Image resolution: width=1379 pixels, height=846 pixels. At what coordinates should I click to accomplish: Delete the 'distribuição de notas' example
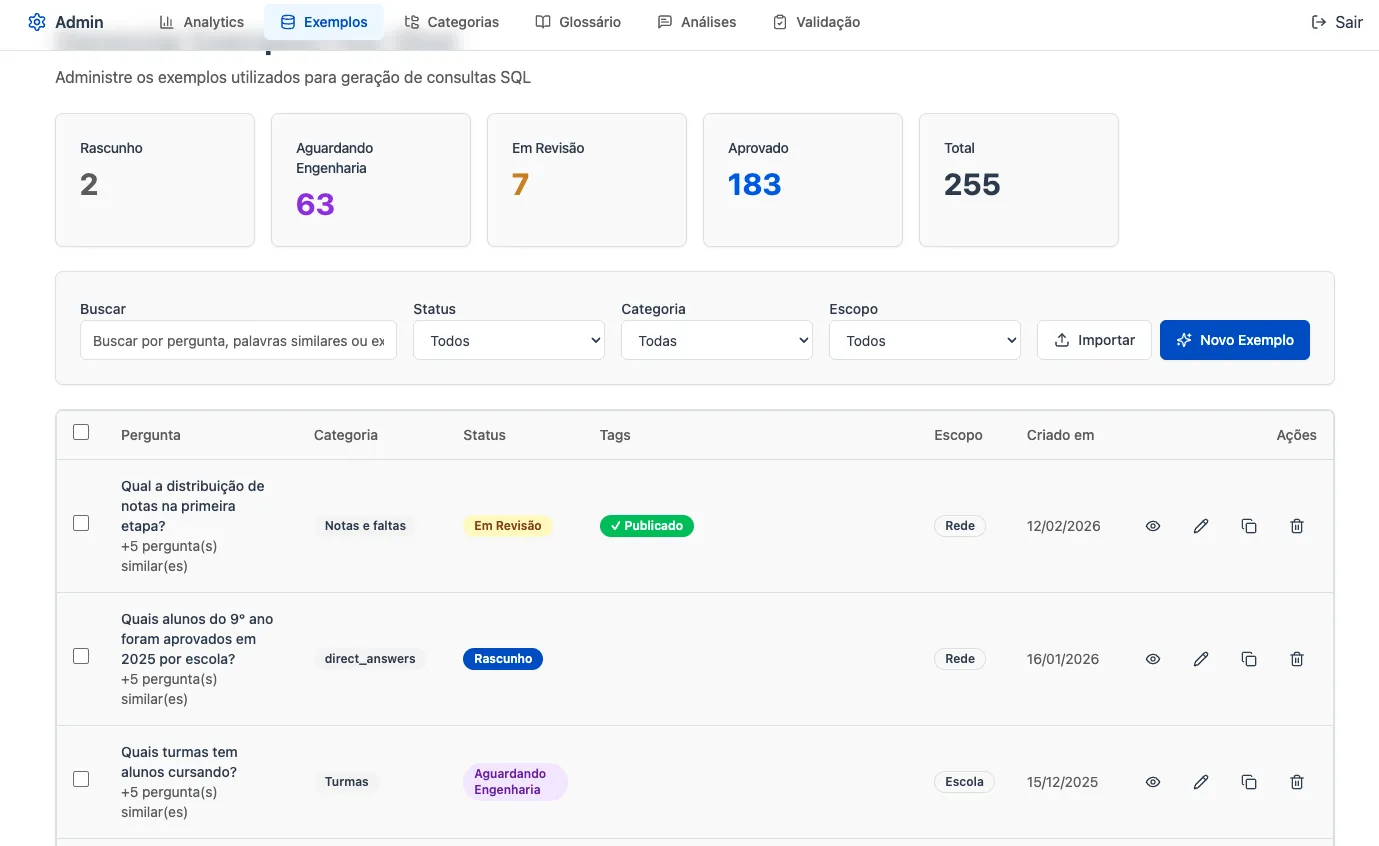coord(1297,526)
